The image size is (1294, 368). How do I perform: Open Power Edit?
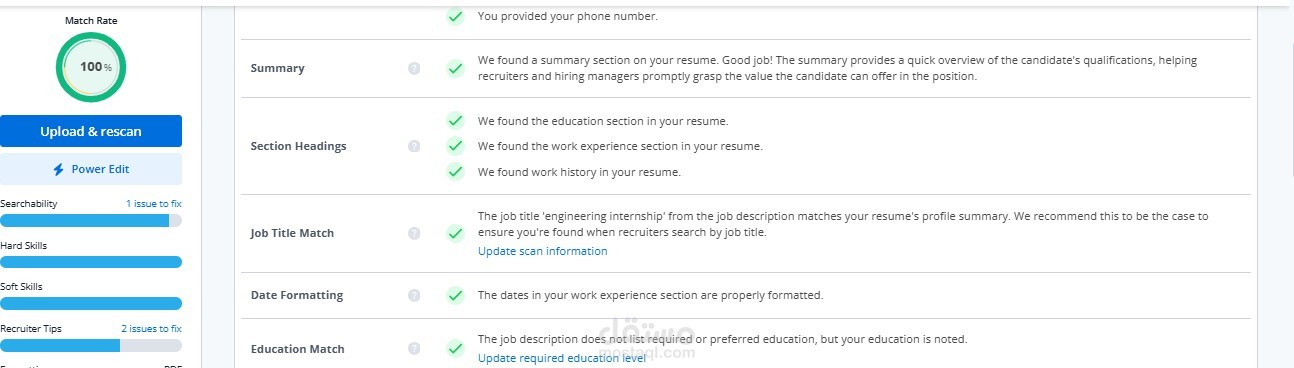91,169
